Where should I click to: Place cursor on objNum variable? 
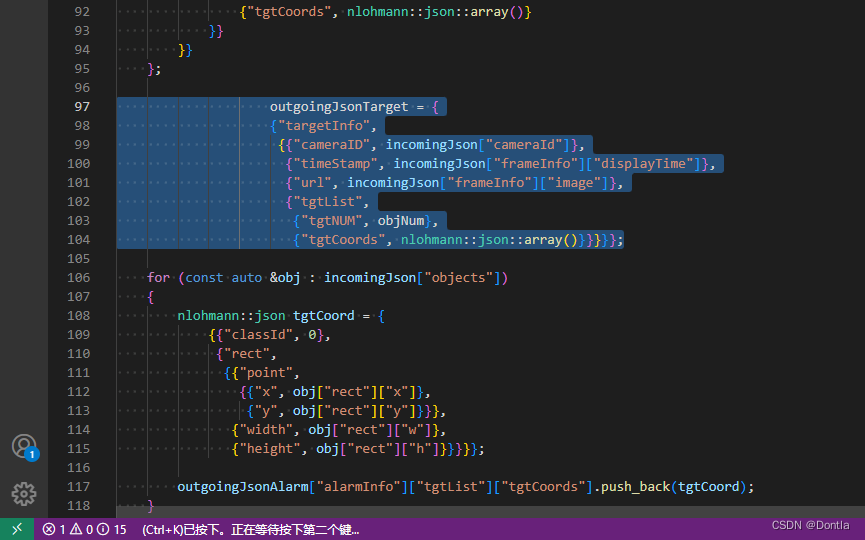401,221
